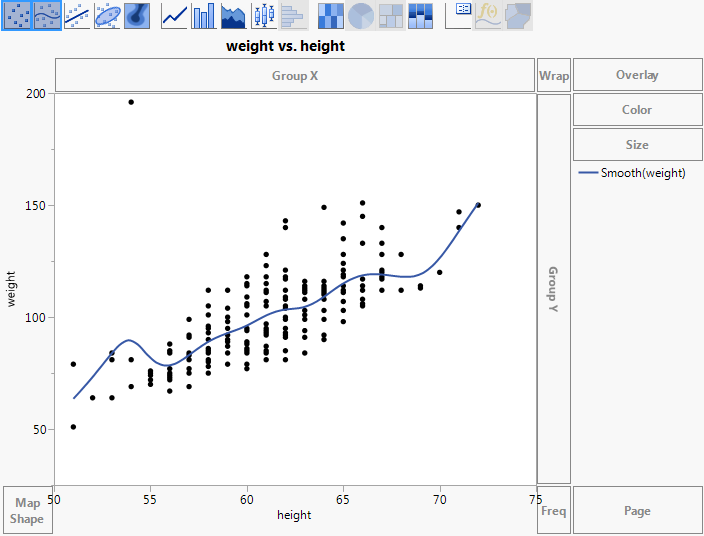Click the Color drop zone
The width and height of the screenshot is (704, 536).
638,110
